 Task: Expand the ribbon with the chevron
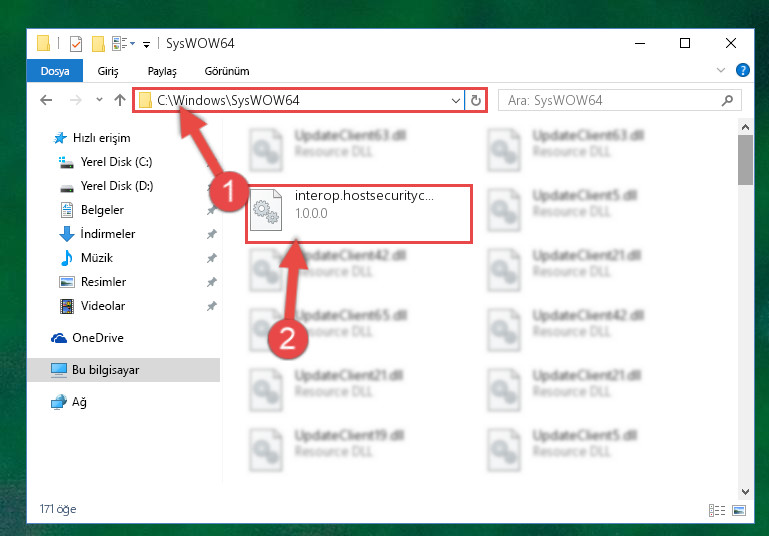coord(720,70)
